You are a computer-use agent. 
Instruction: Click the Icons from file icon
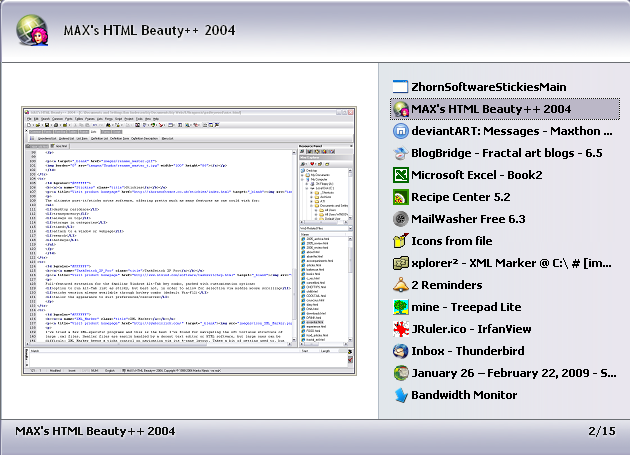pos(400,241)
